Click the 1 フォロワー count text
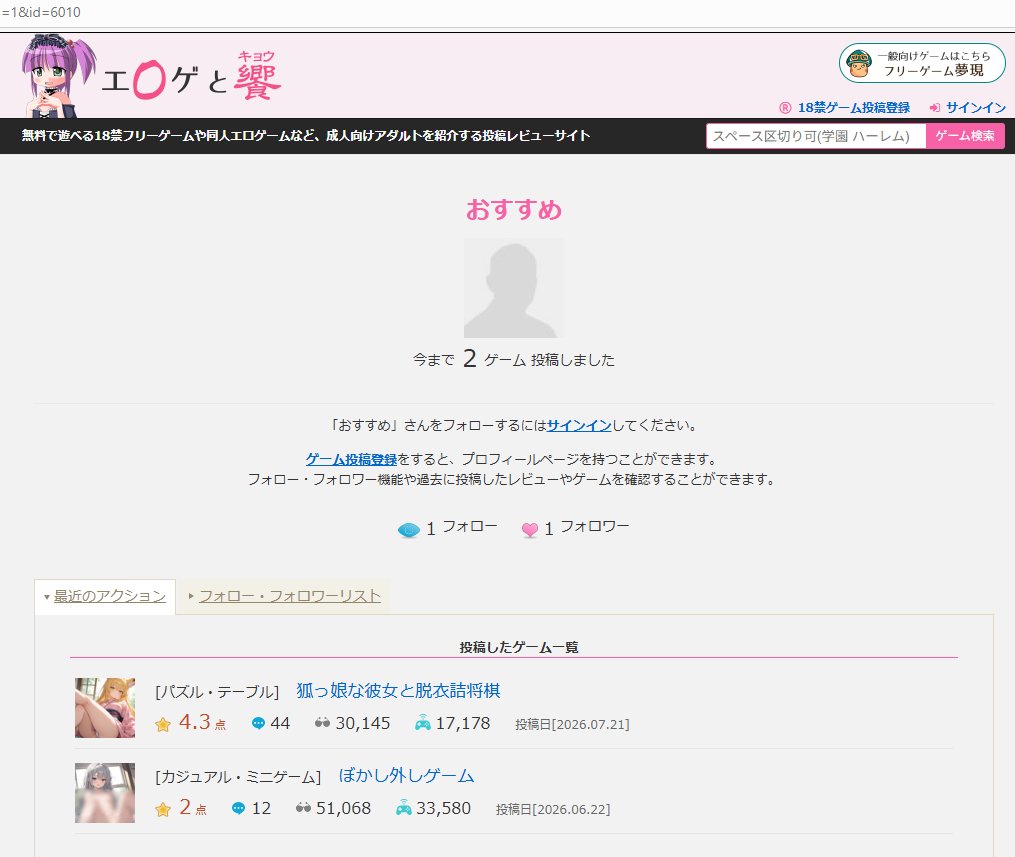Viewport: 1015px width, 857px height. click(586, 528)
